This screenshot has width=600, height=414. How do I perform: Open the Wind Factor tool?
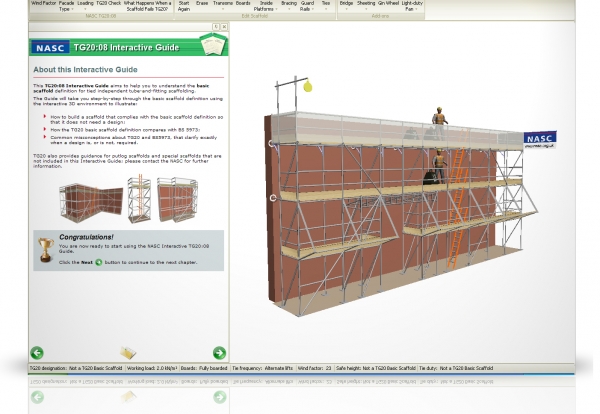[44, 5]
